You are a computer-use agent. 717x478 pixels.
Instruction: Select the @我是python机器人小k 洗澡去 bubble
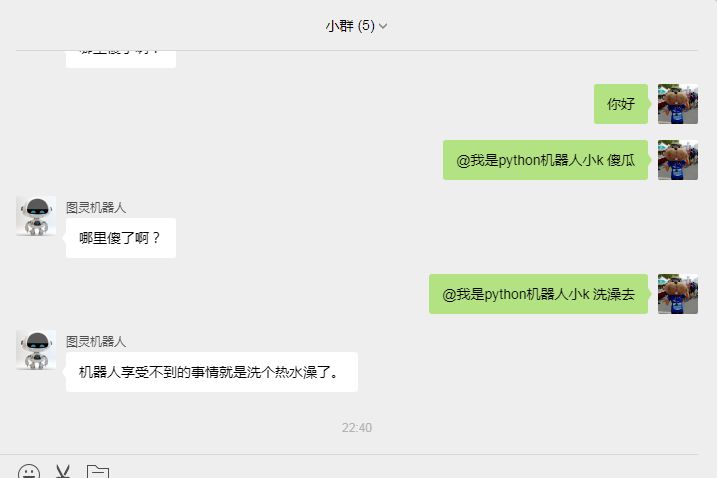(538, 294)
